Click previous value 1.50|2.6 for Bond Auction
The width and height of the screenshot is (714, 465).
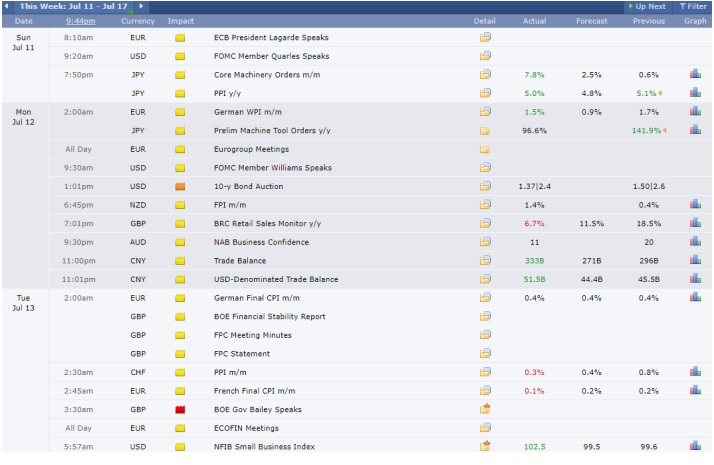point(648,186)
